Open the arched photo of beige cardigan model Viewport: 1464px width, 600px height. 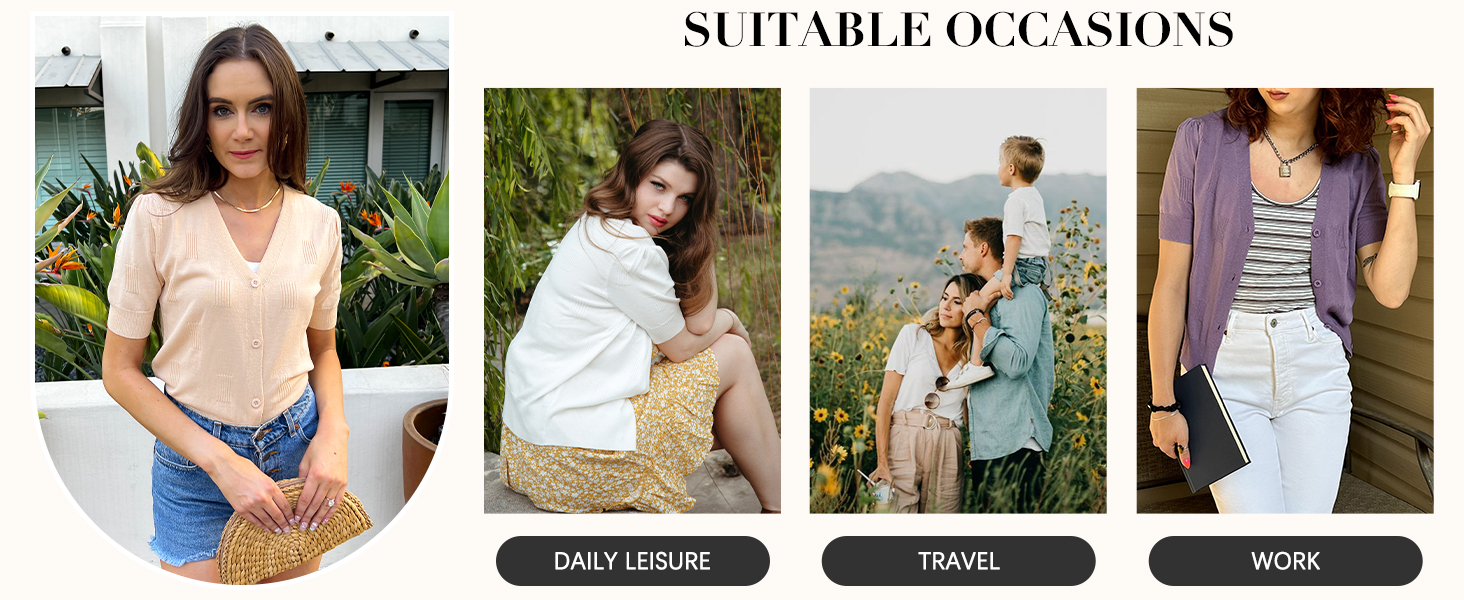[242, 299]
